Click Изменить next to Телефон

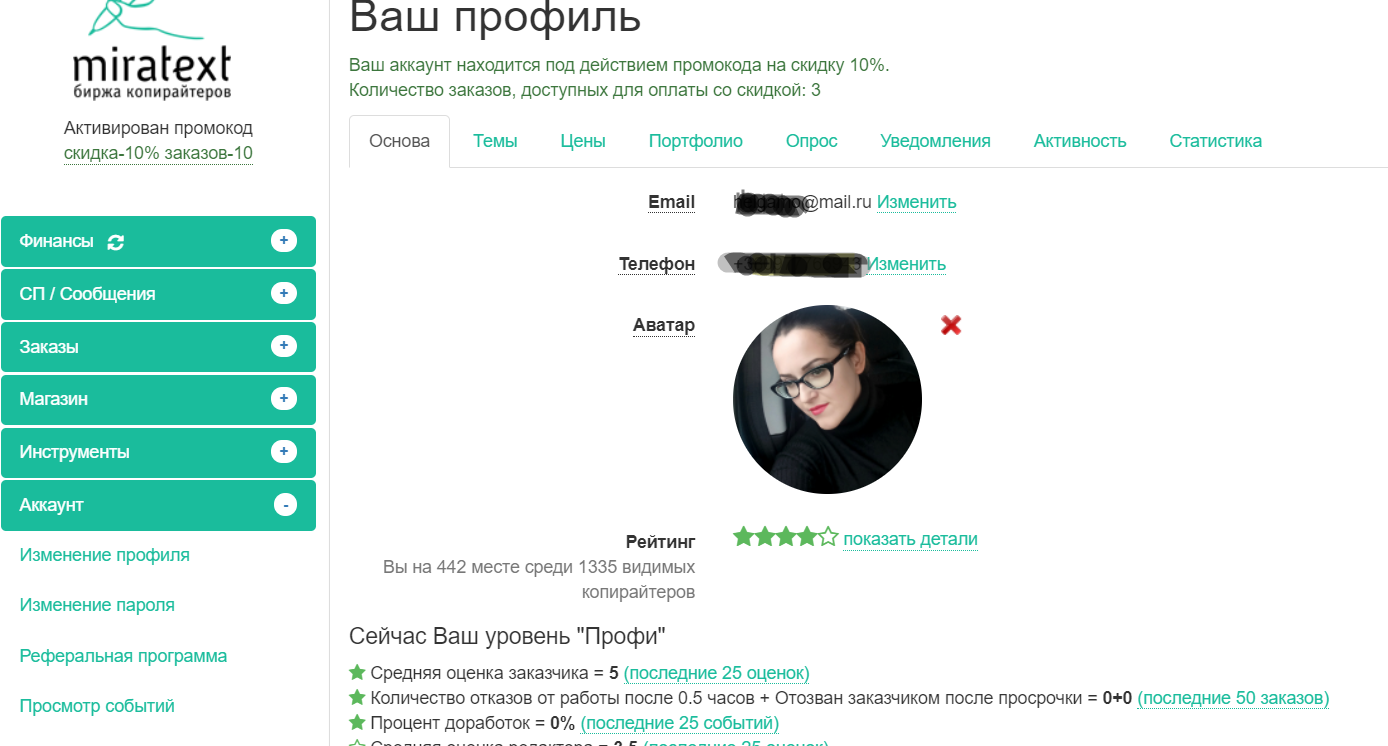pyautogui.click(x=906, y=264)
